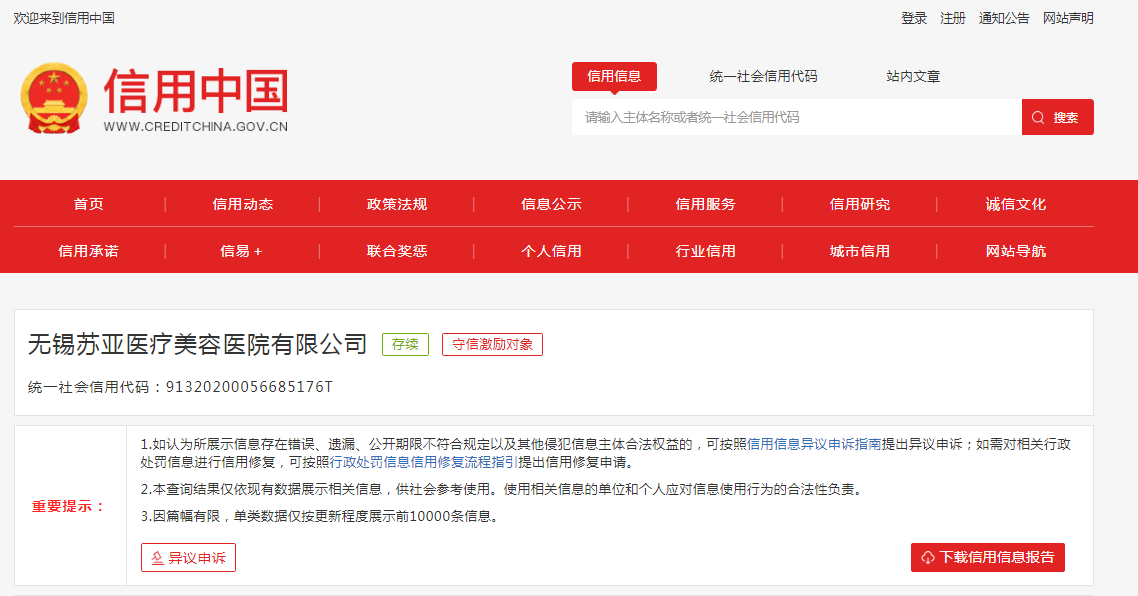Click notice line 2 about 本查询结果

[503, 489]
